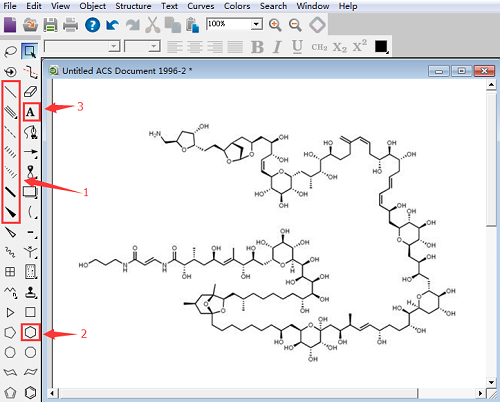Select the Benzene ring tool

coord(30,392)
